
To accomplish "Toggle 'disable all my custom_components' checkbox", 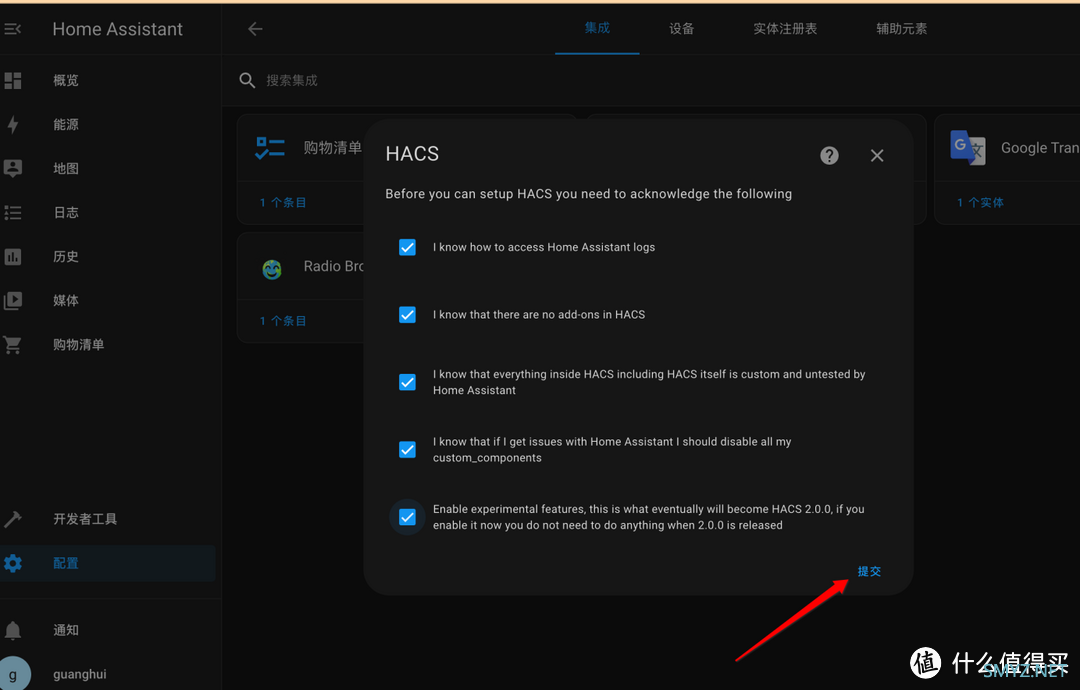I will [408, 450].
